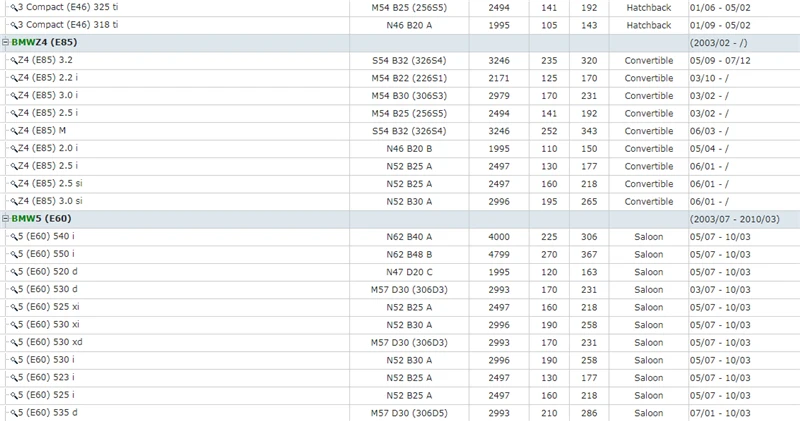Click magnifier icon for 3 Compact 318 ti
This screenshot has height=421, width=800.
tap(14, 26)
